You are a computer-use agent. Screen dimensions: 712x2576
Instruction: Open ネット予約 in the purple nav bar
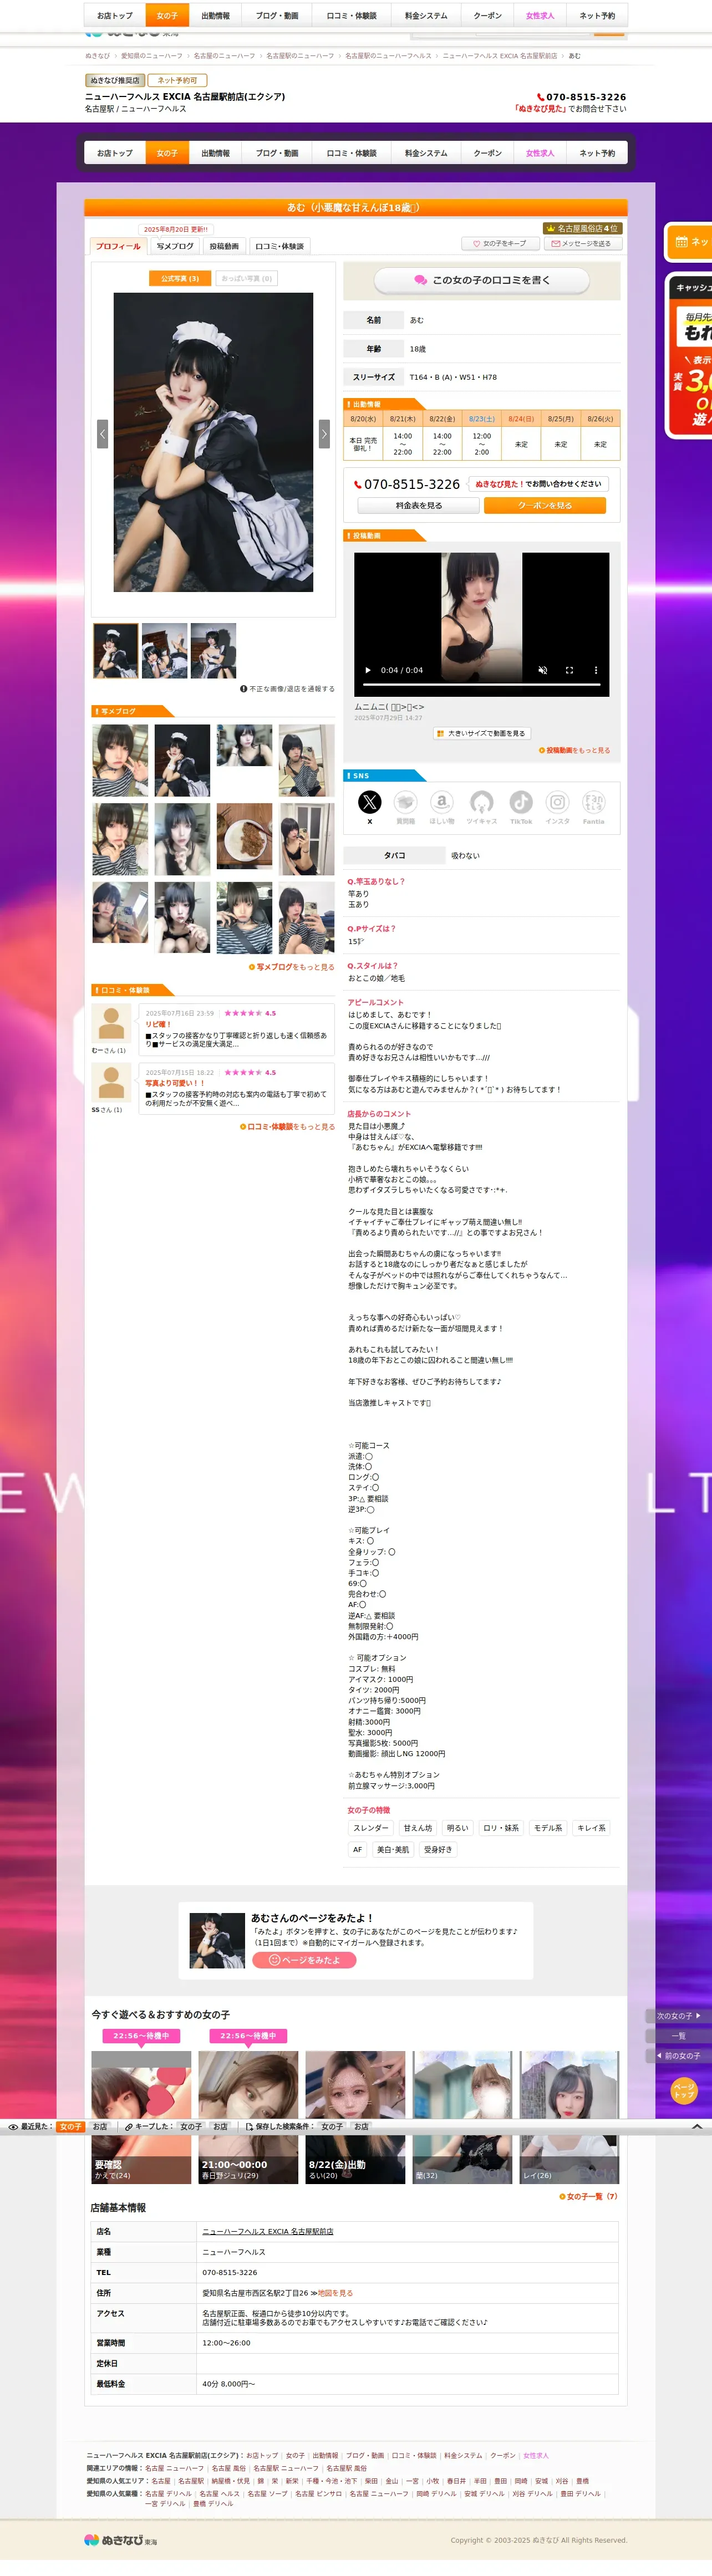coord(597,153)
